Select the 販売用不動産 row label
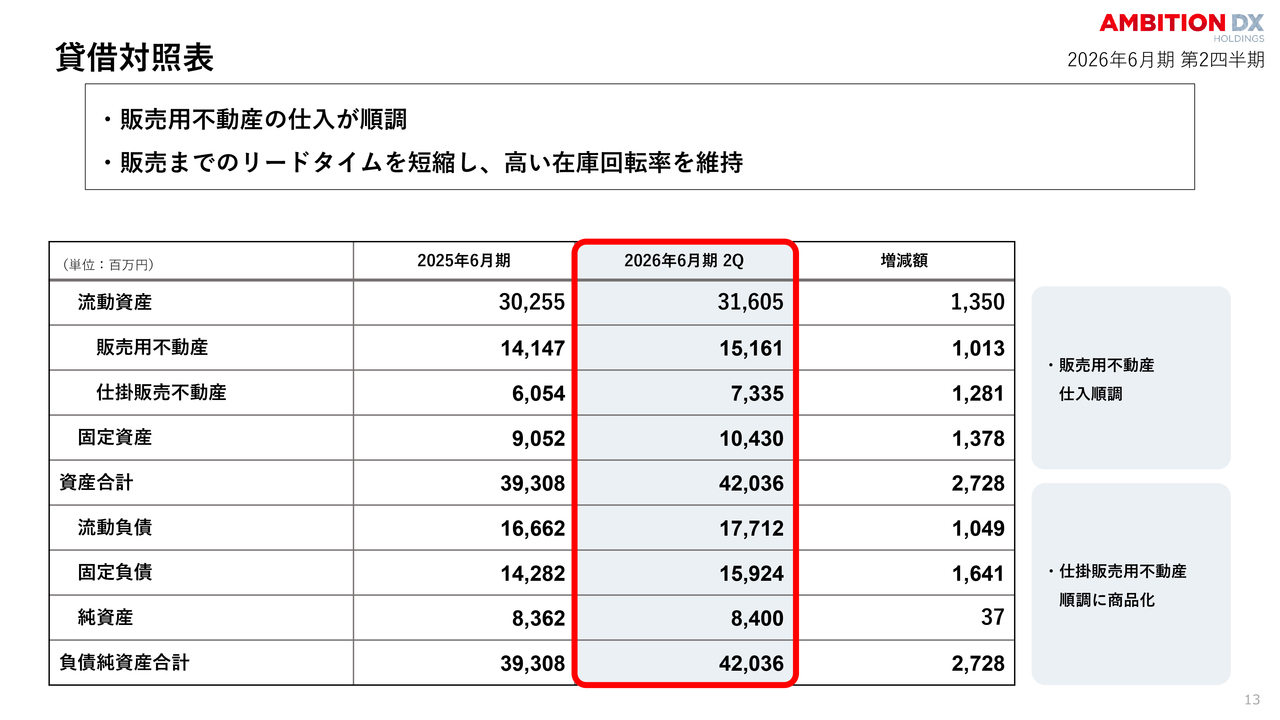Image resolution: width=1280 pixels, height=720 pixels. click(x=152, y=347)
